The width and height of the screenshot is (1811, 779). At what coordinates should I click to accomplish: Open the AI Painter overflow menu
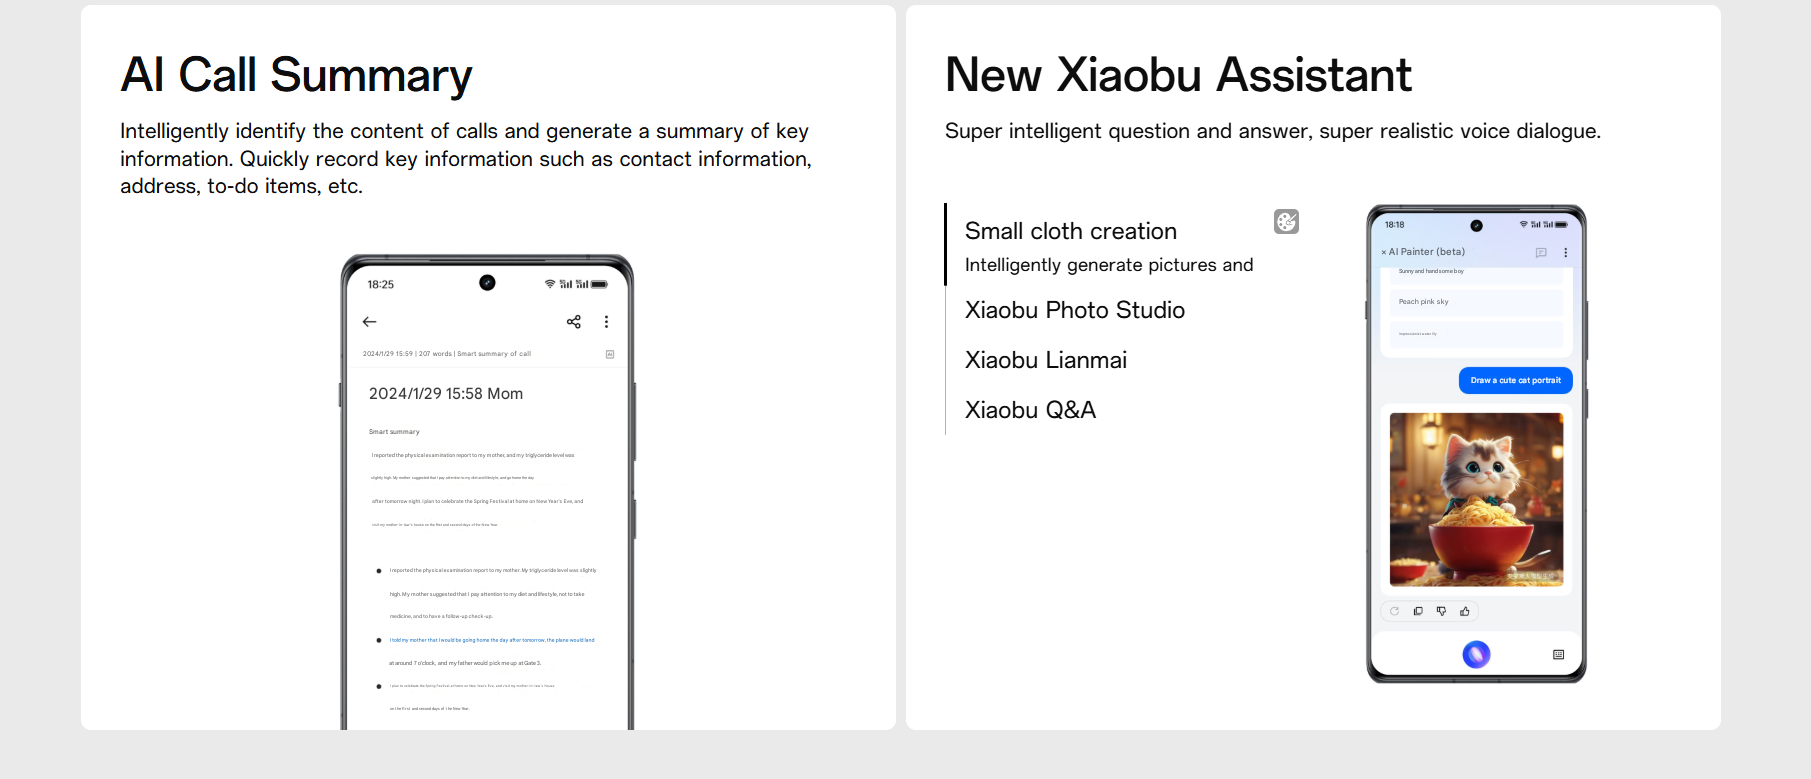point(1565,253)
